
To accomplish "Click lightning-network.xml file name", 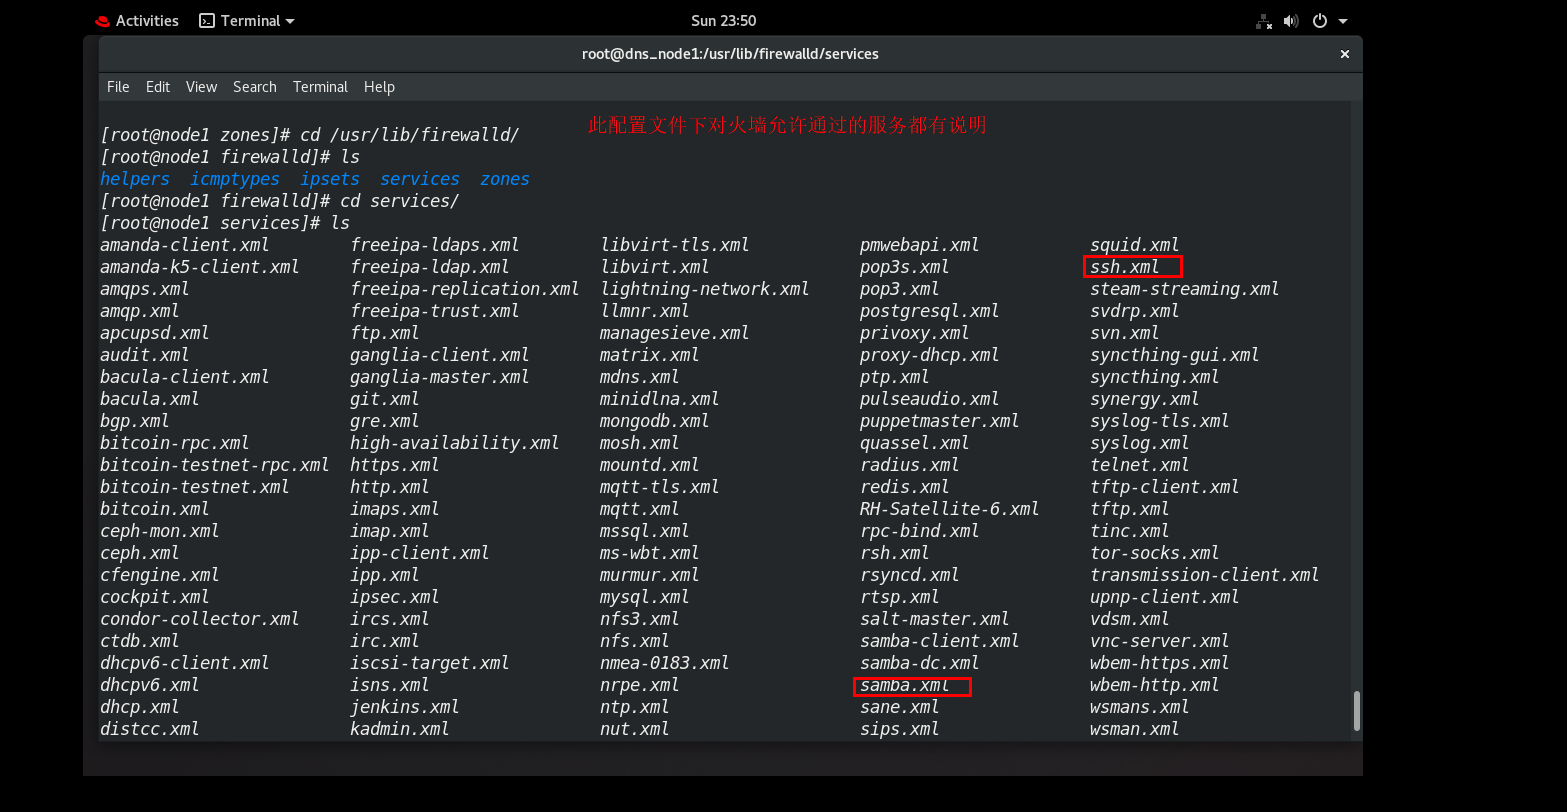I will 705,289.
